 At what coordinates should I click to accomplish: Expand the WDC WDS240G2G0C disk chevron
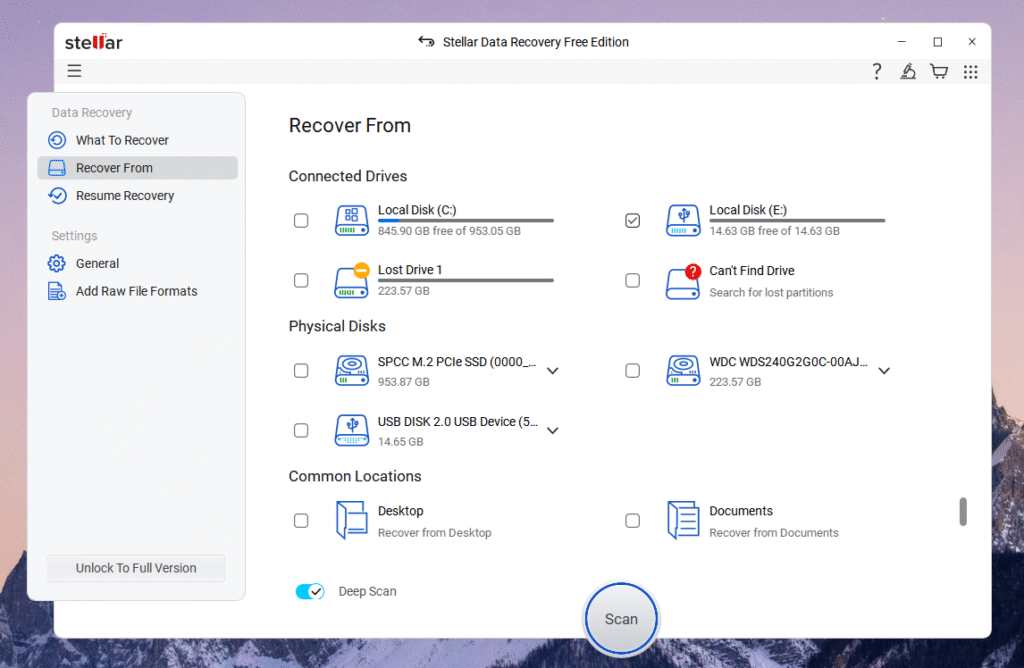(x=884, y=371)
